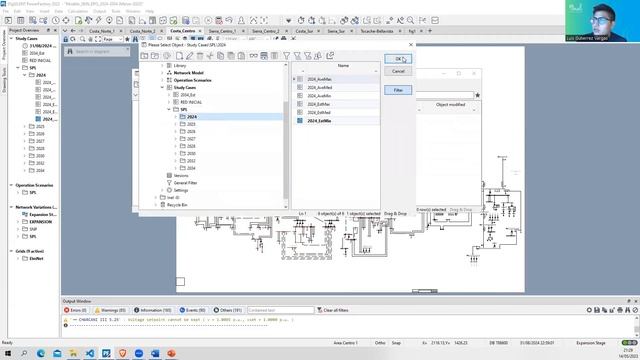The height and width of the screenshot is (360, 640).
Task: Click the padlock freeze icon in diagram toolbar
Action: [65, 39]
